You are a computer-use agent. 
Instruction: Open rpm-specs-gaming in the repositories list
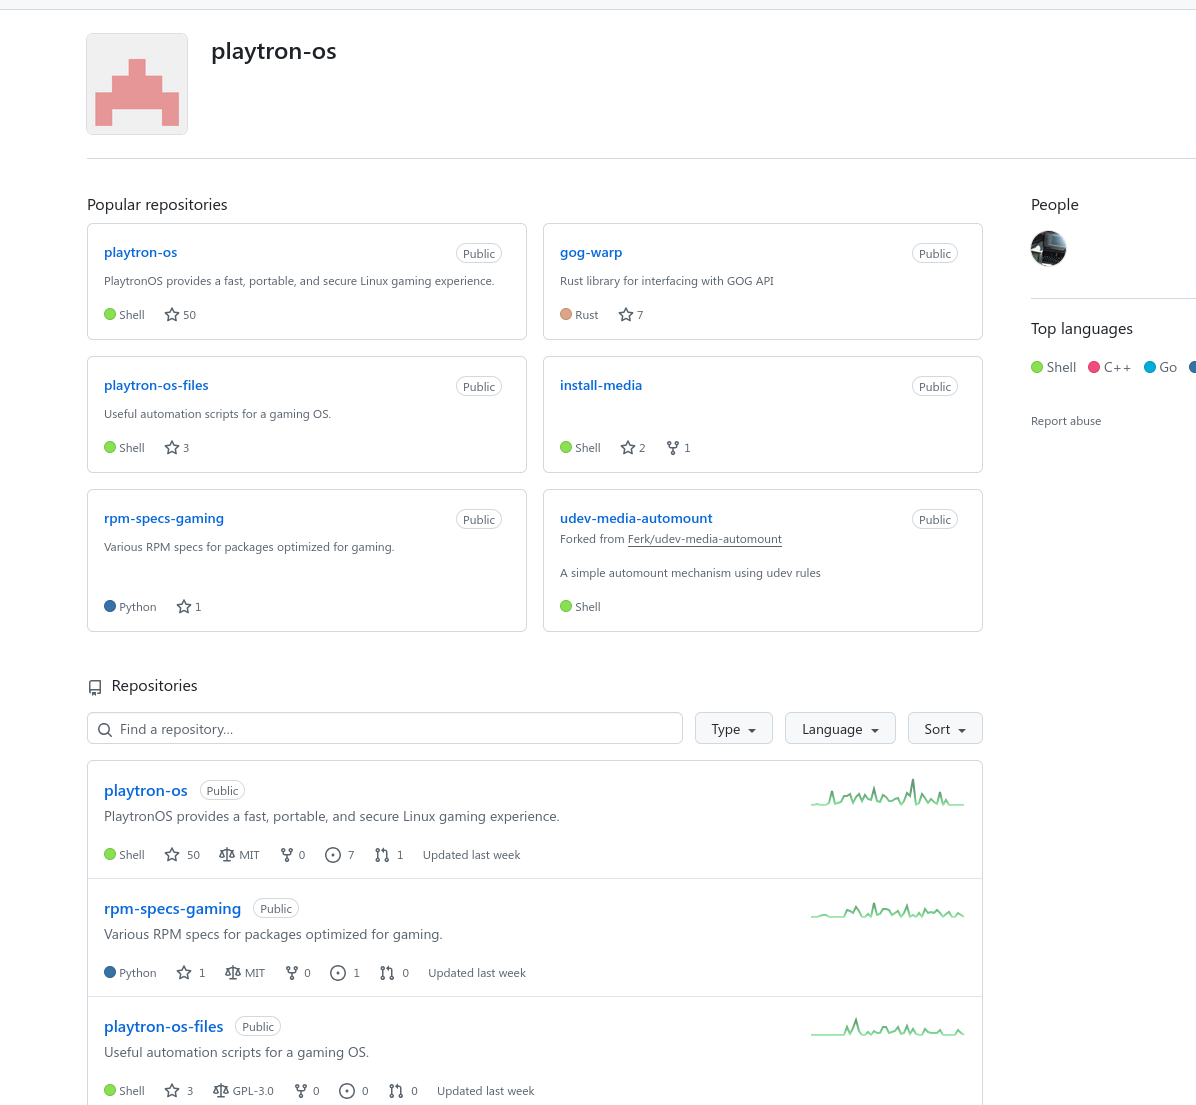coord(172,909)
